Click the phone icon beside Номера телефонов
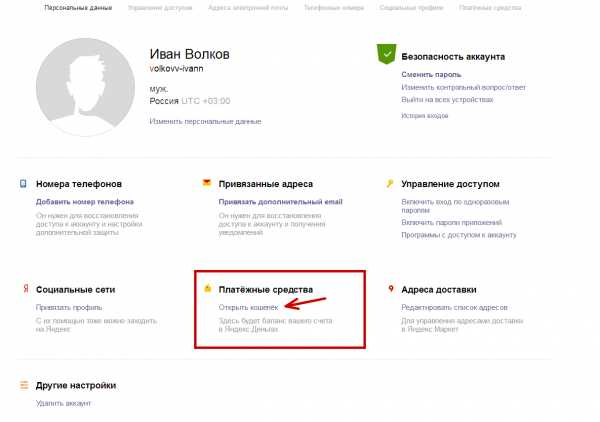Screen dimensions: 600x422 [23, 184]
